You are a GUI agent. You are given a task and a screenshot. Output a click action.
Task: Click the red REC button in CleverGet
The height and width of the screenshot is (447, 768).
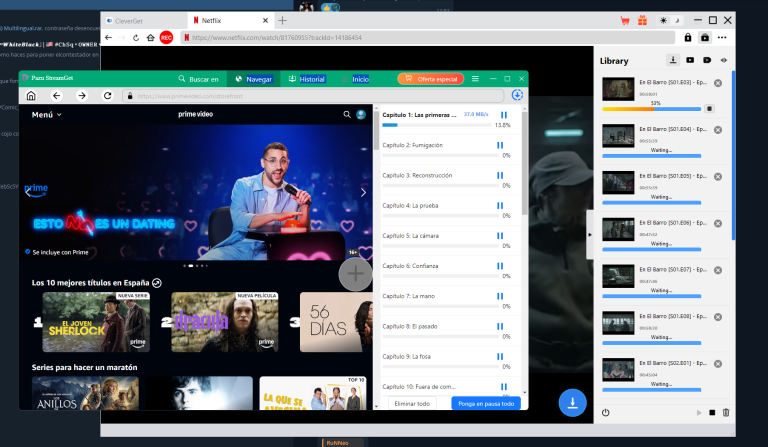(x=166, y=38)
